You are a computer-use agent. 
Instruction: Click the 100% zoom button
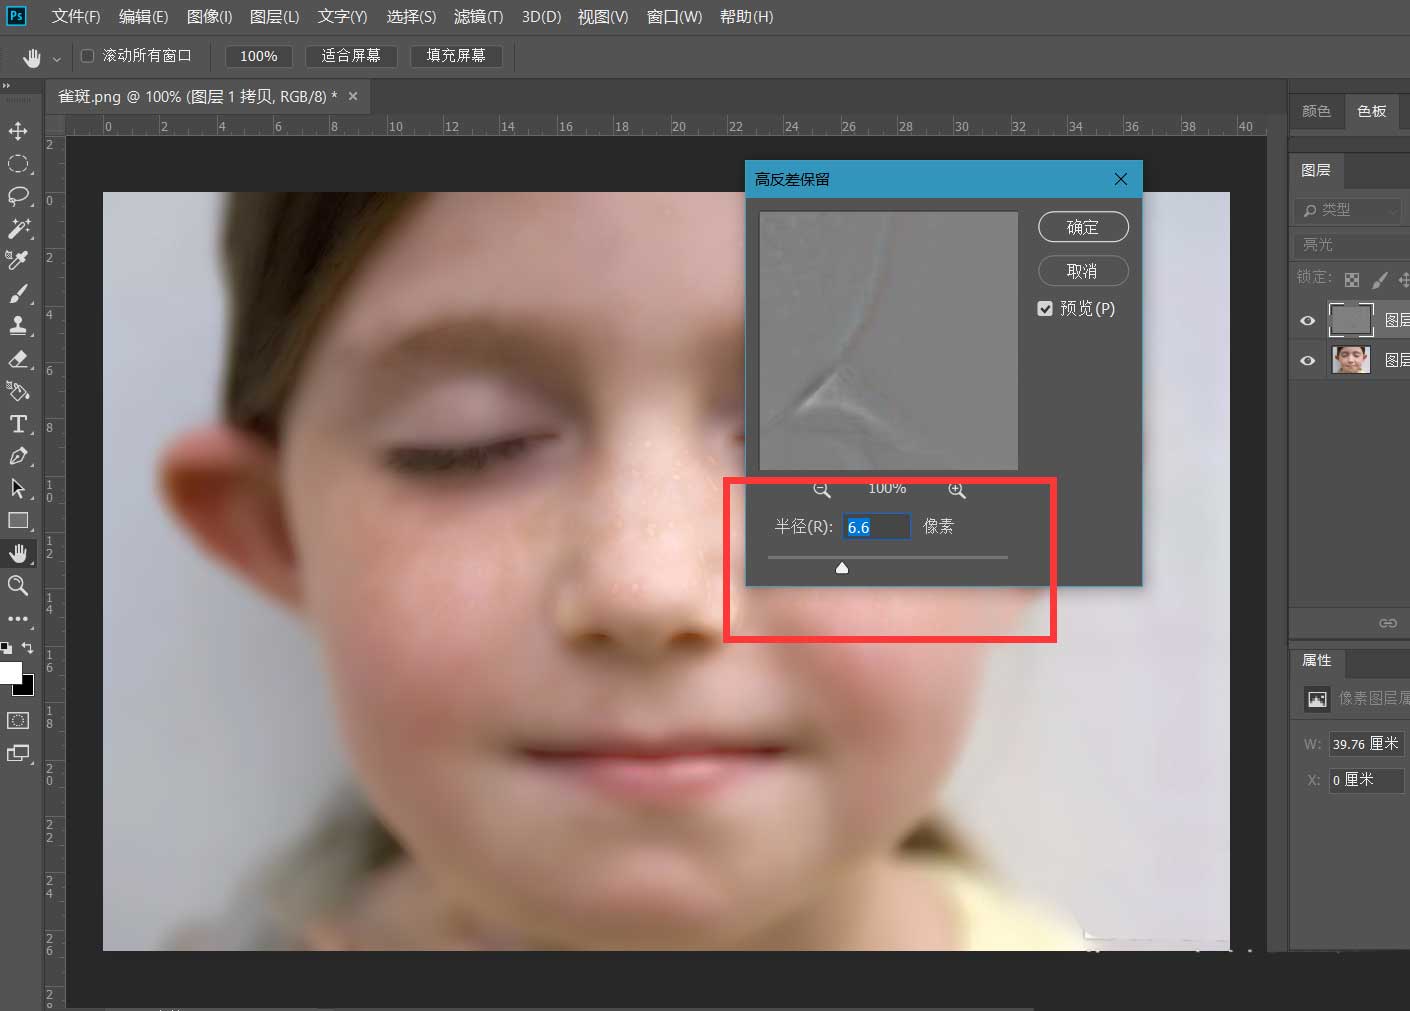pyautogui.click(x=258, y=56)
